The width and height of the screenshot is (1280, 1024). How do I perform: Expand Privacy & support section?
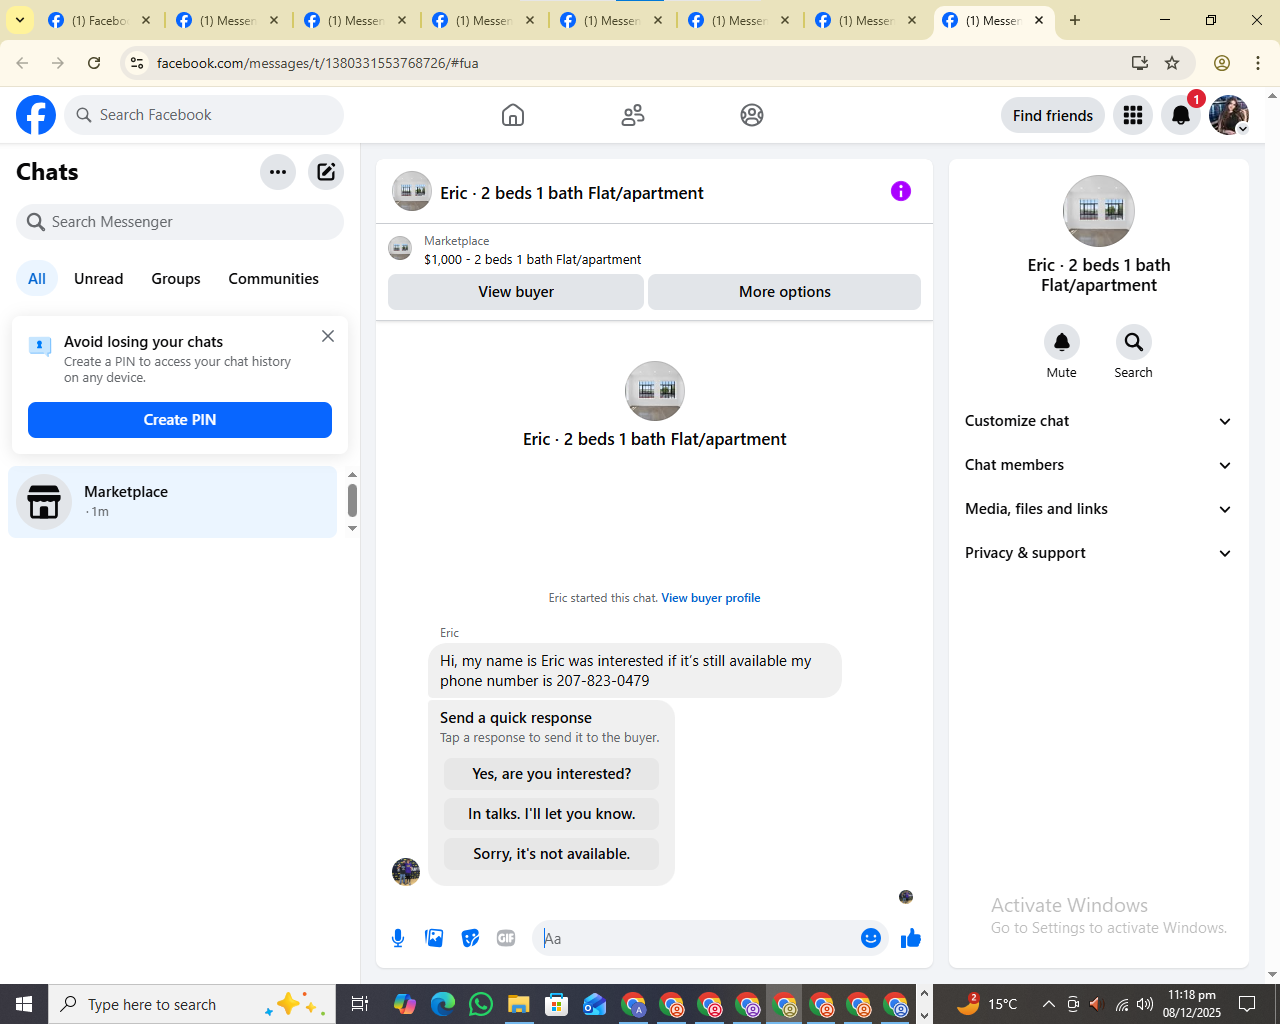pos(1098,553)
